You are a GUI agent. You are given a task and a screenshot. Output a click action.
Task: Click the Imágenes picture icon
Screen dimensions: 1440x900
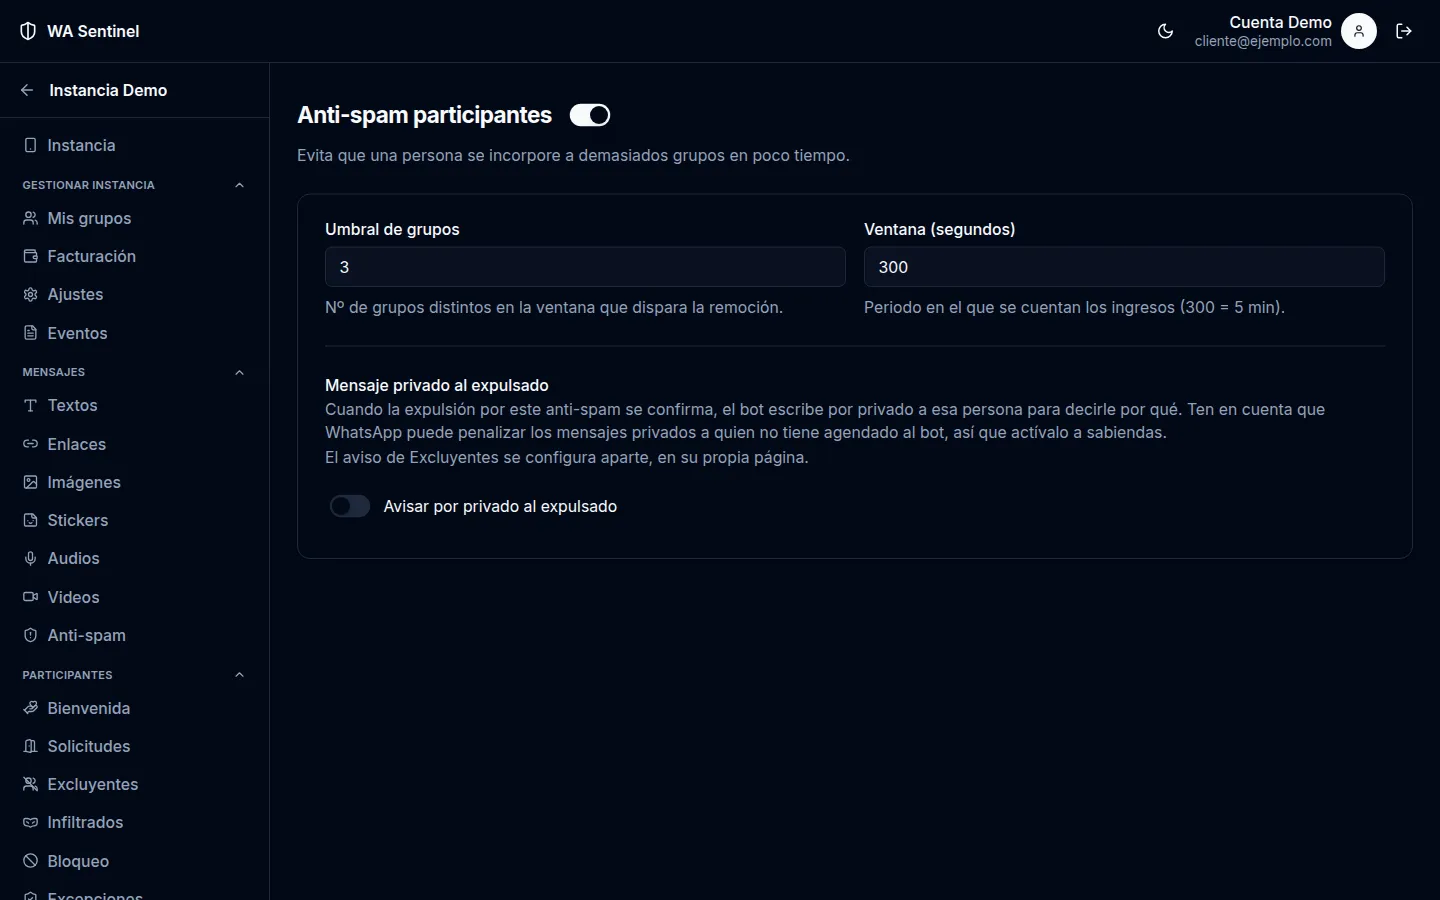point(30,482)
